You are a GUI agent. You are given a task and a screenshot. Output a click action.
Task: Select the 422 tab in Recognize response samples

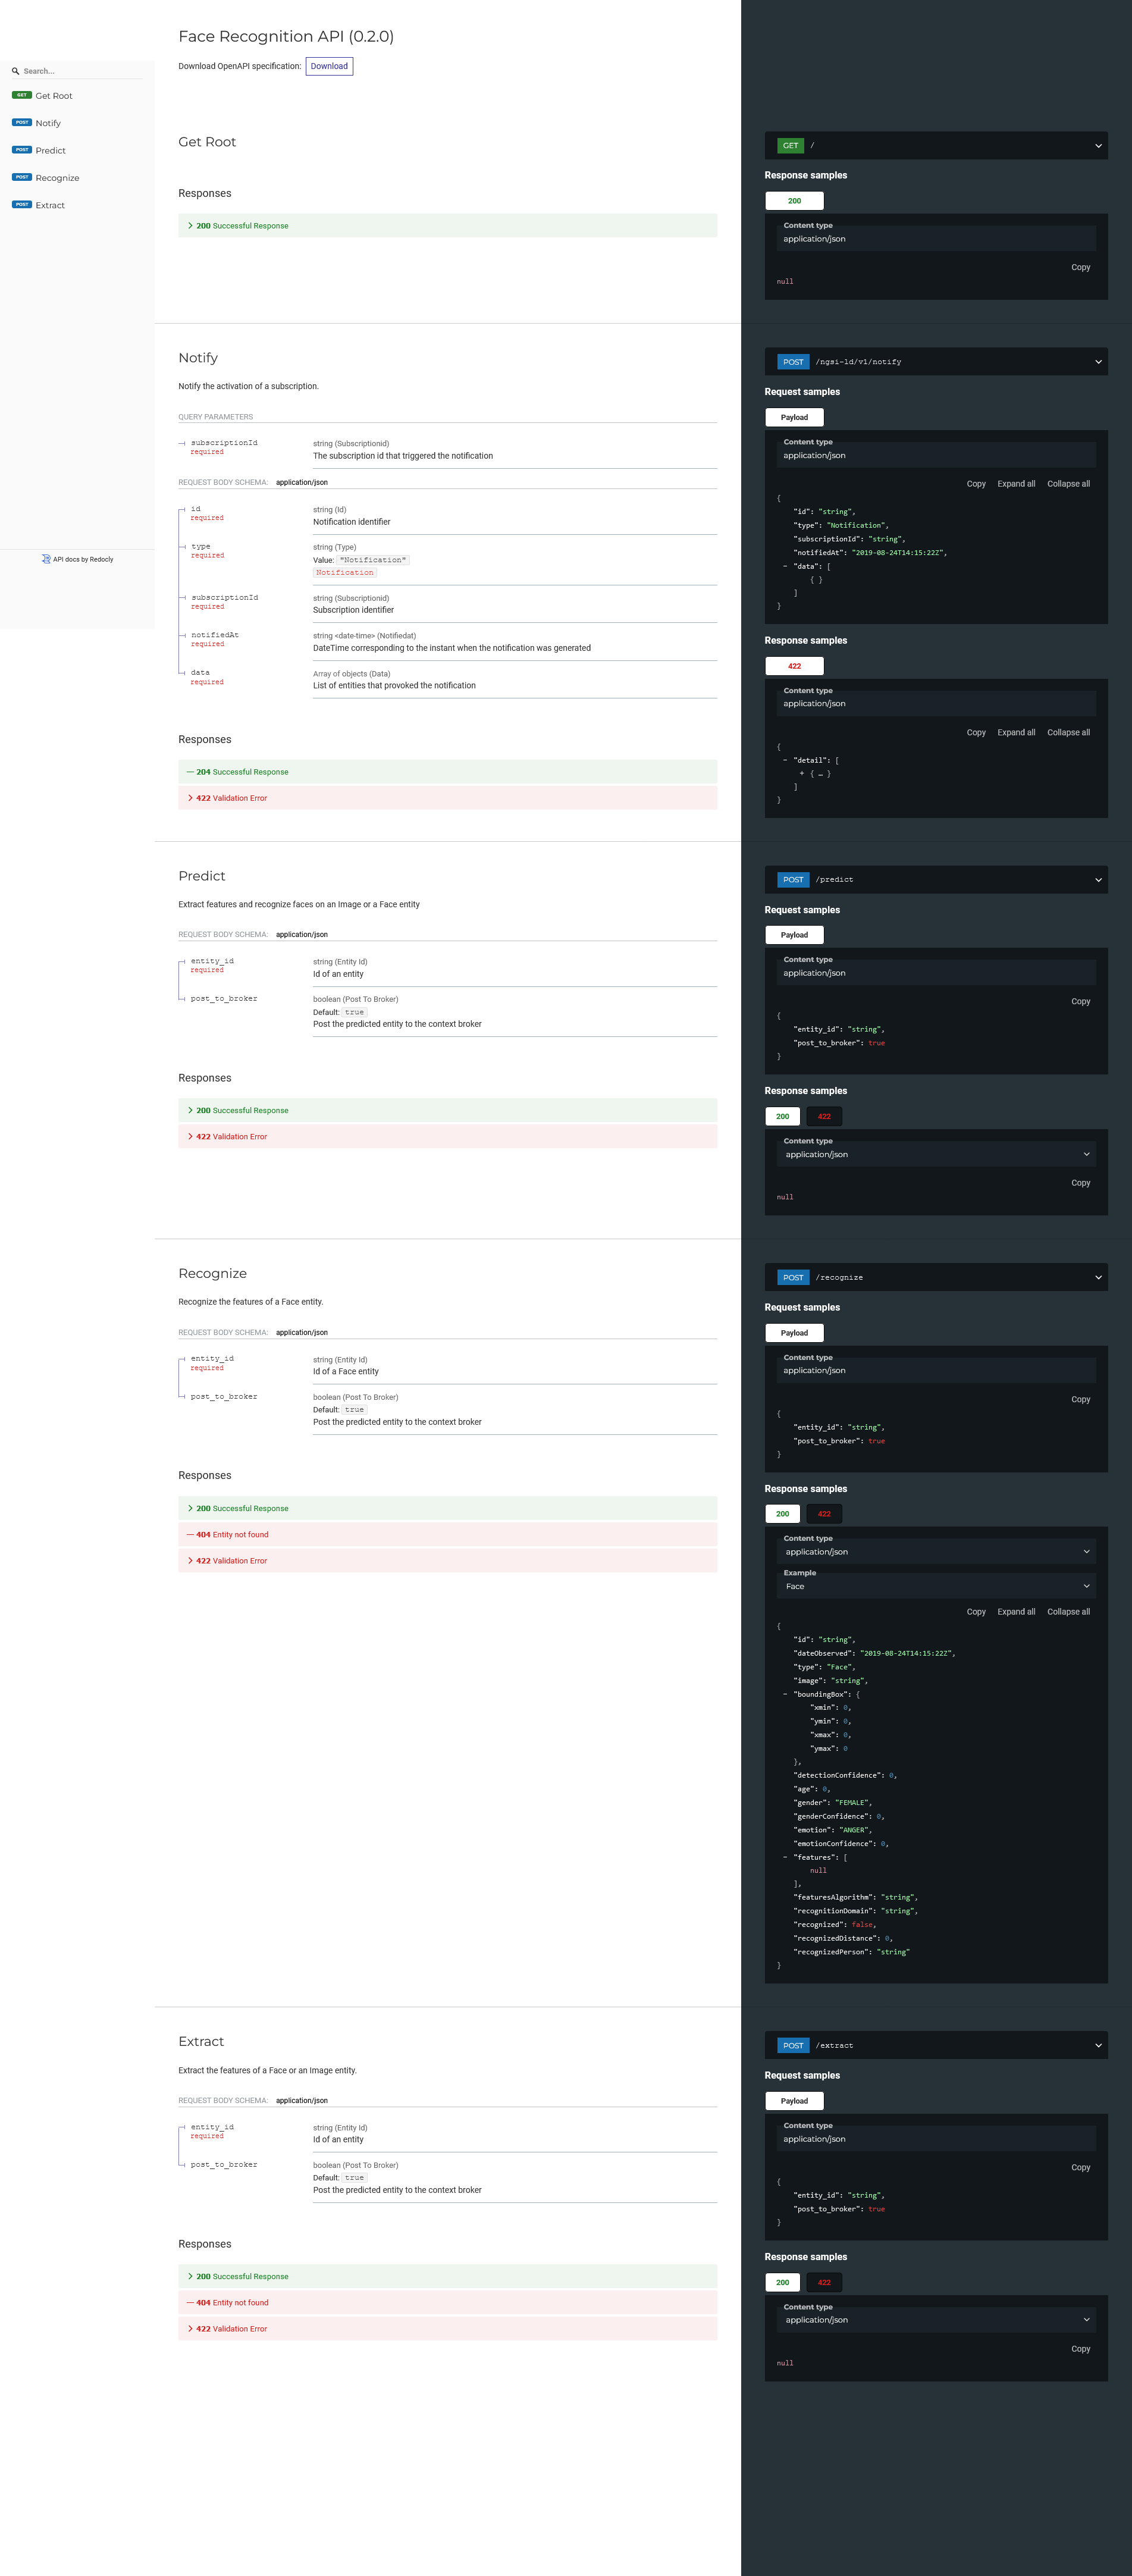tap(824, 1513)
